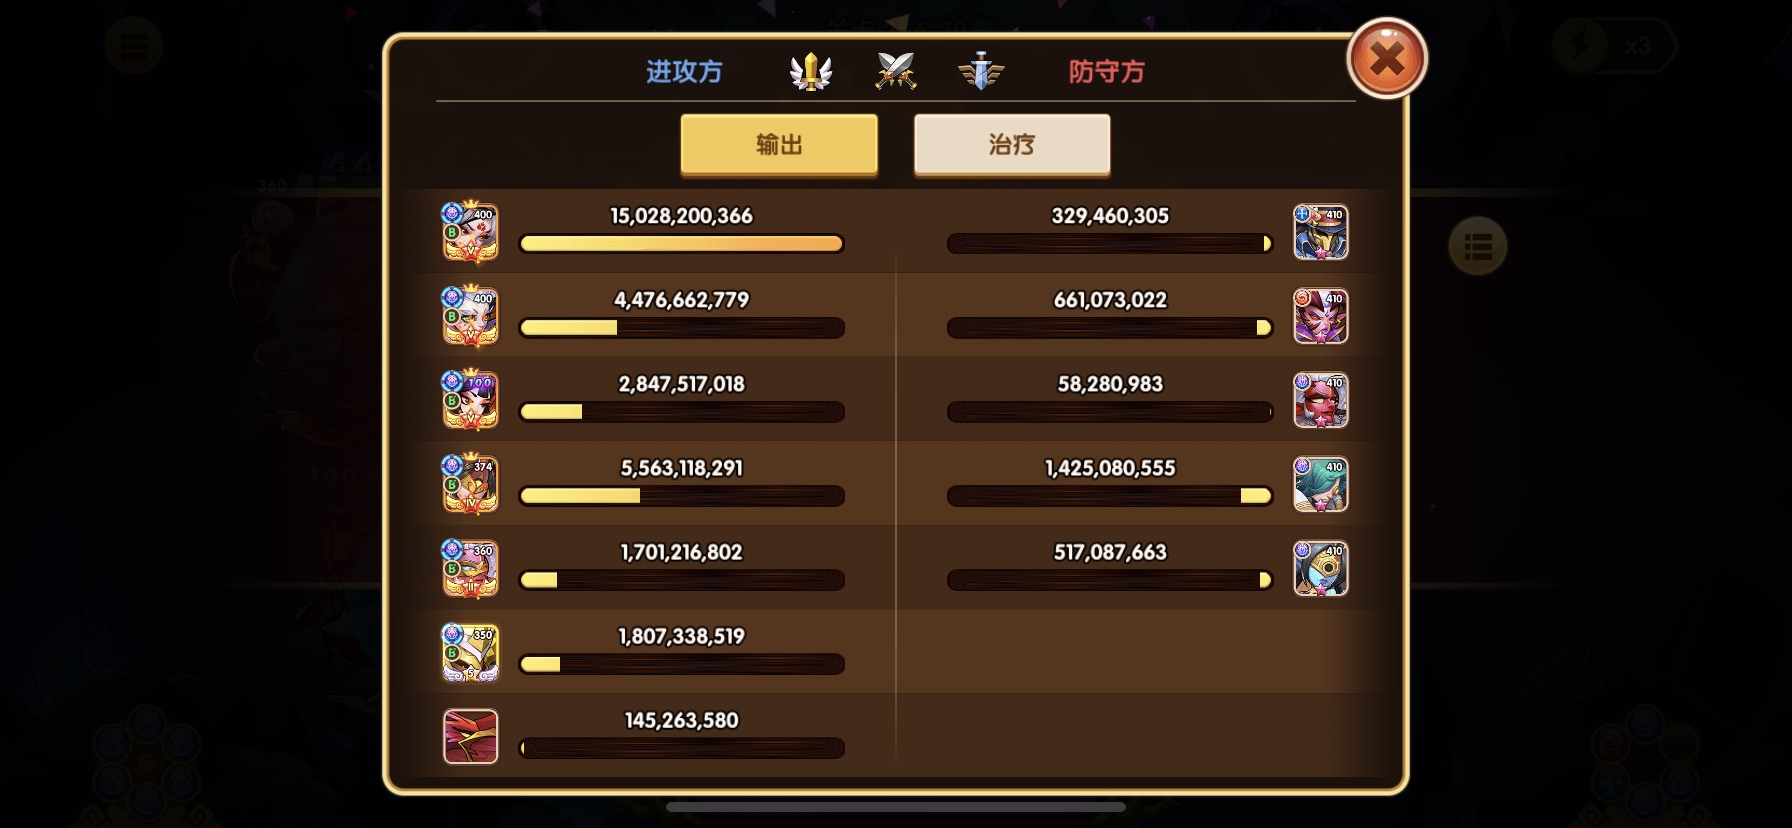Click the 进攻方 attacker label
This screenshot has width=1792, height=828.
coord(684,72)
